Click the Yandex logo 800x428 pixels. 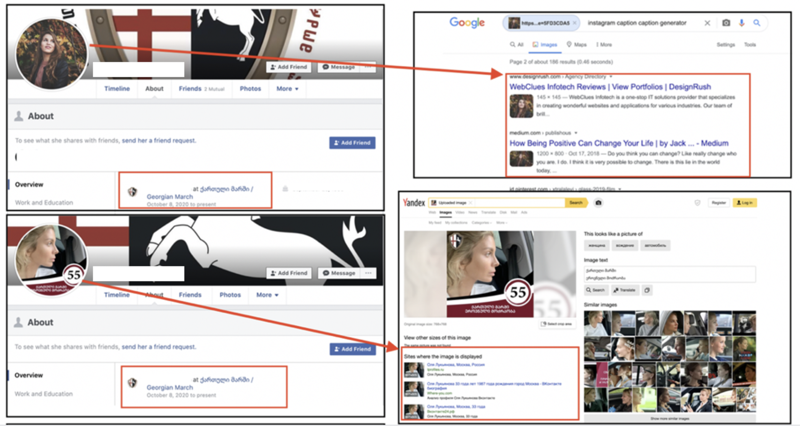coord(414,203)
